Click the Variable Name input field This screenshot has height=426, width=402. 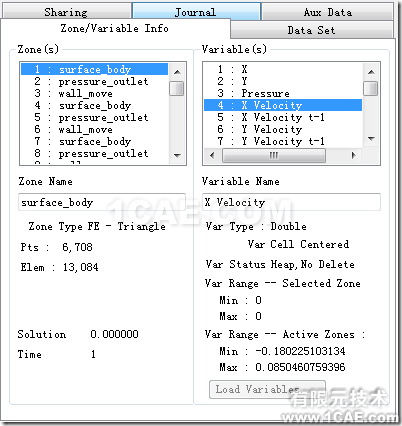291,202
